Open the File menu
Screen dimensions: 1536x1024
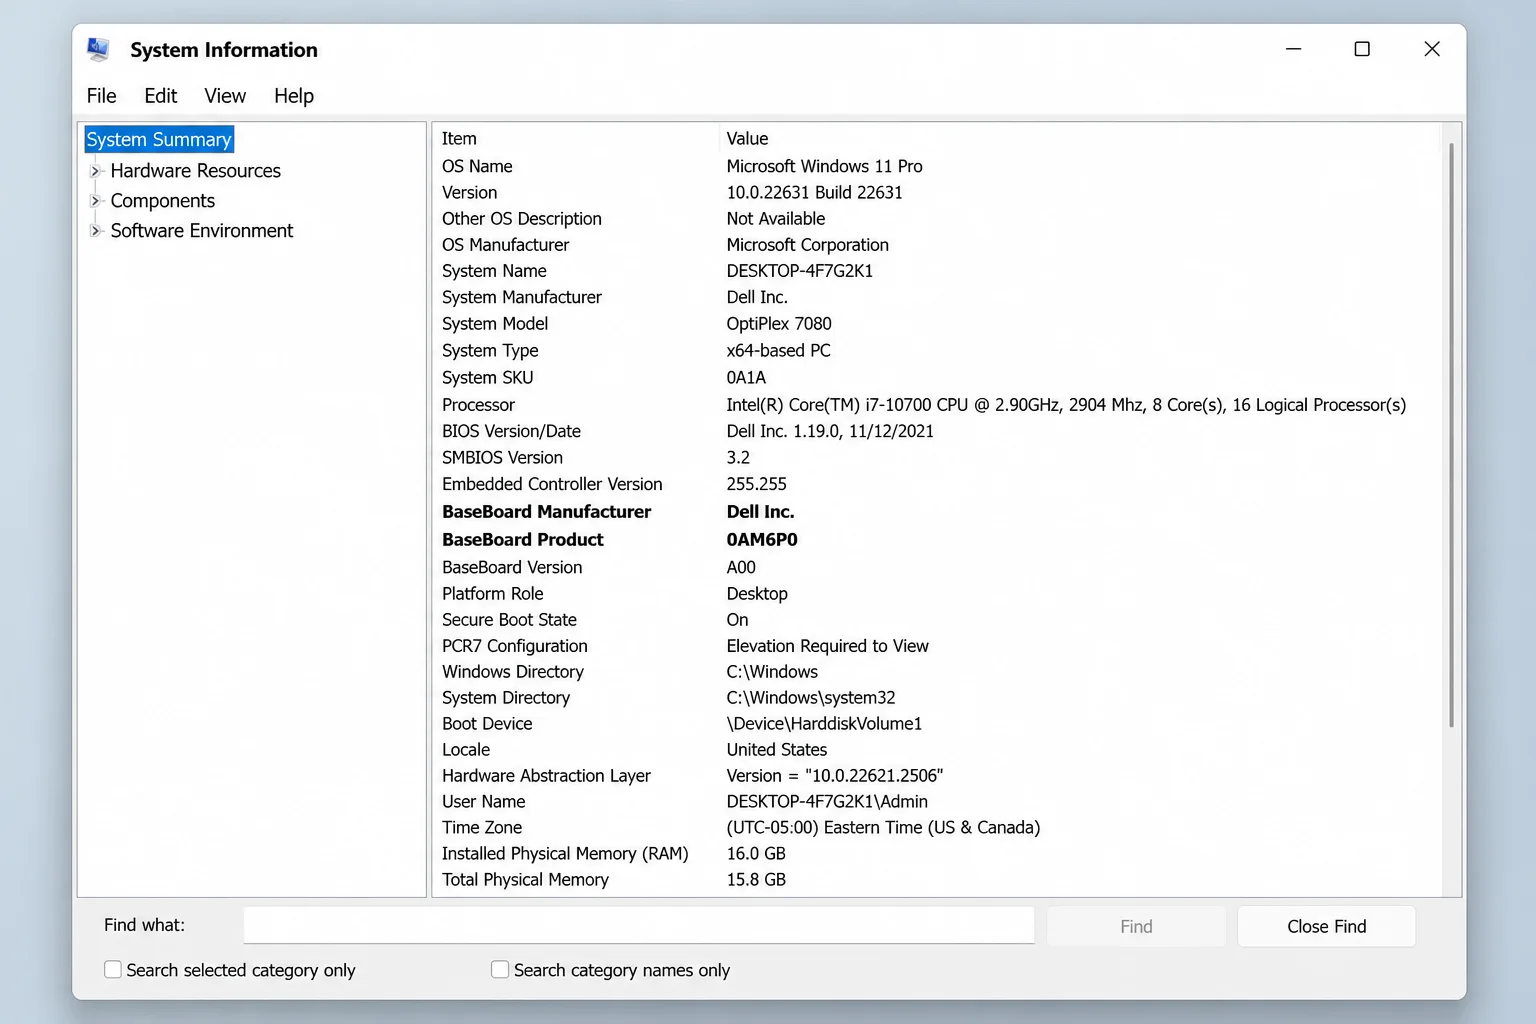(102, 96)
